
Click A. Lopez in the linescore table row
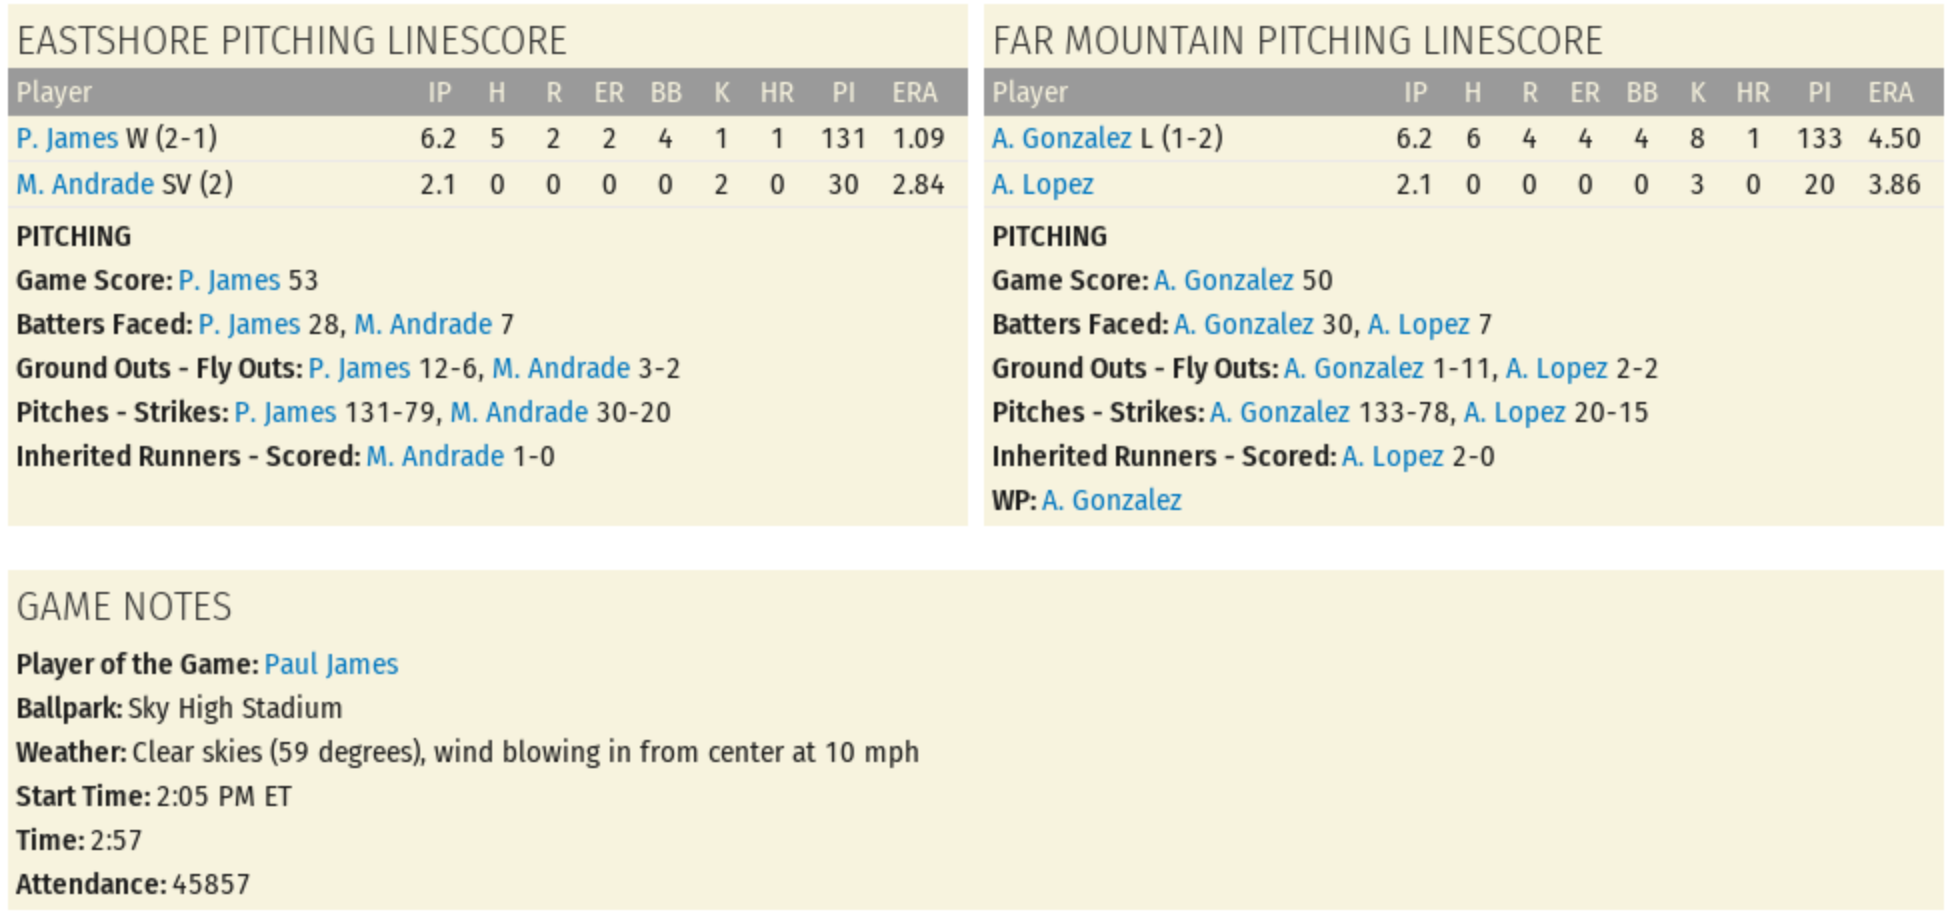pos(1042,184)
